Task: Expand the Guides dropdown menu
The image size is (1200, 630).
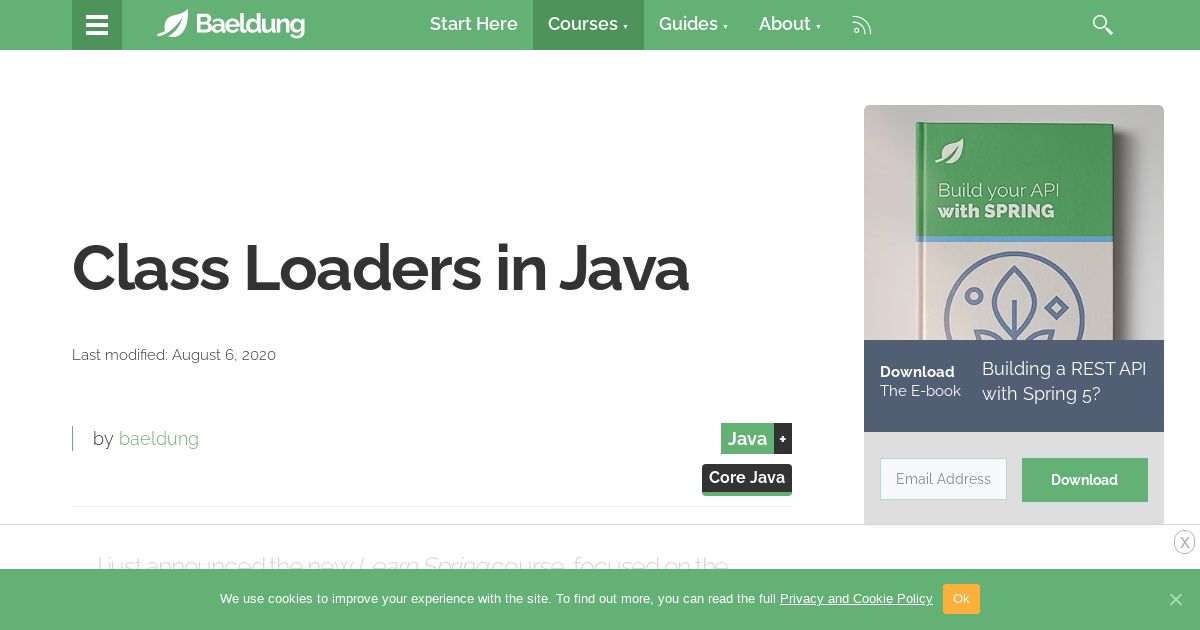Action: [693, 24]
